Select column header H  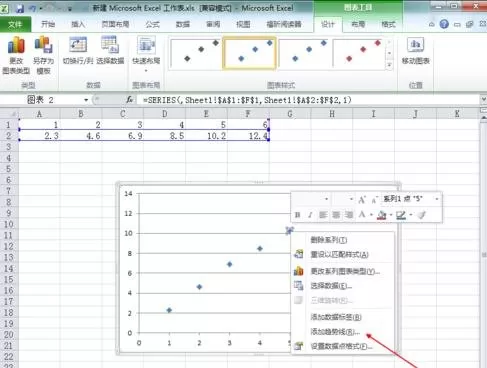pos(332,114)
